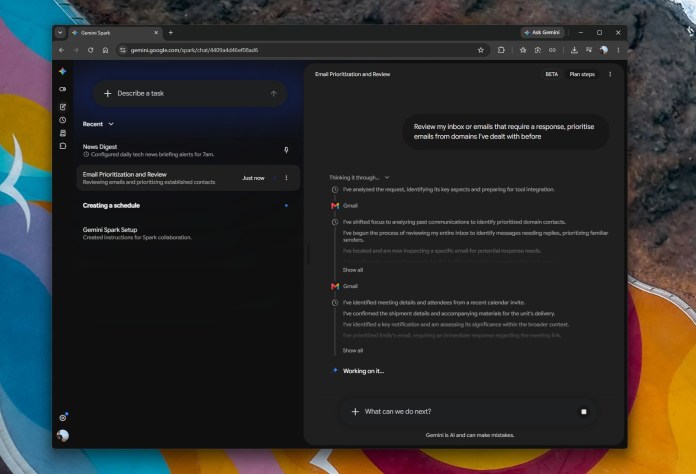
Task: Click first Show all under inbox review
Action: coord(352,270)
